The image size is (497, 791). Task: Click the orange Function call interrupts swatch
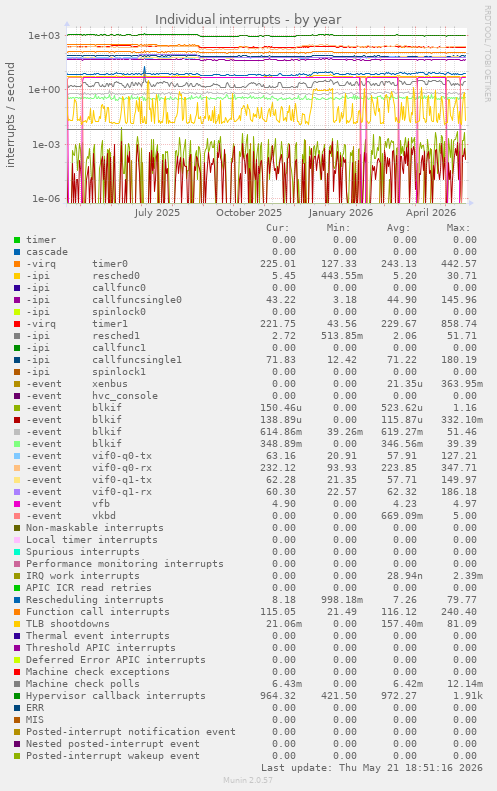(17, 612)
